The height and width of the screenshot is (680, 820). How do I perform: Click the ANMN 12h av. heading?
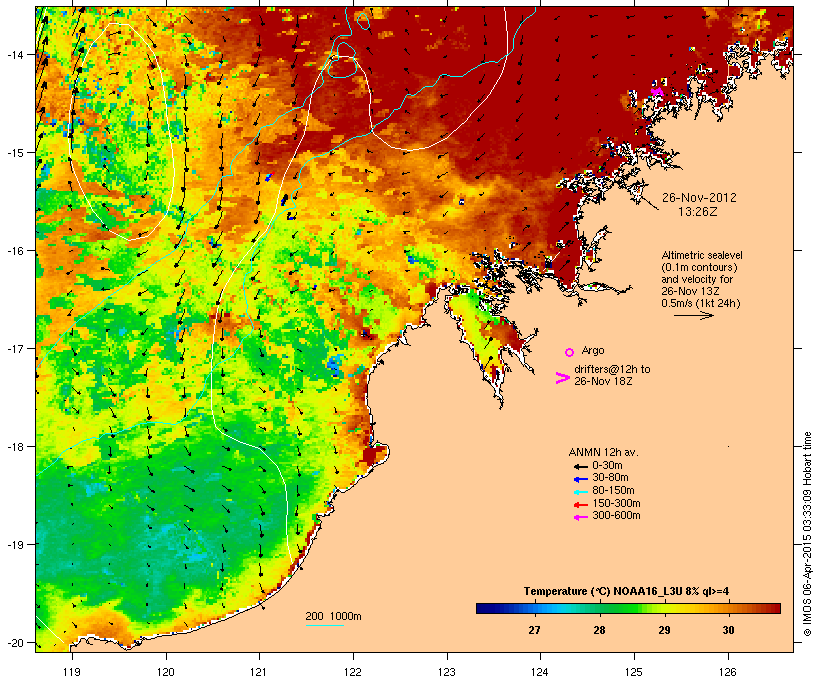coord(603,452)
